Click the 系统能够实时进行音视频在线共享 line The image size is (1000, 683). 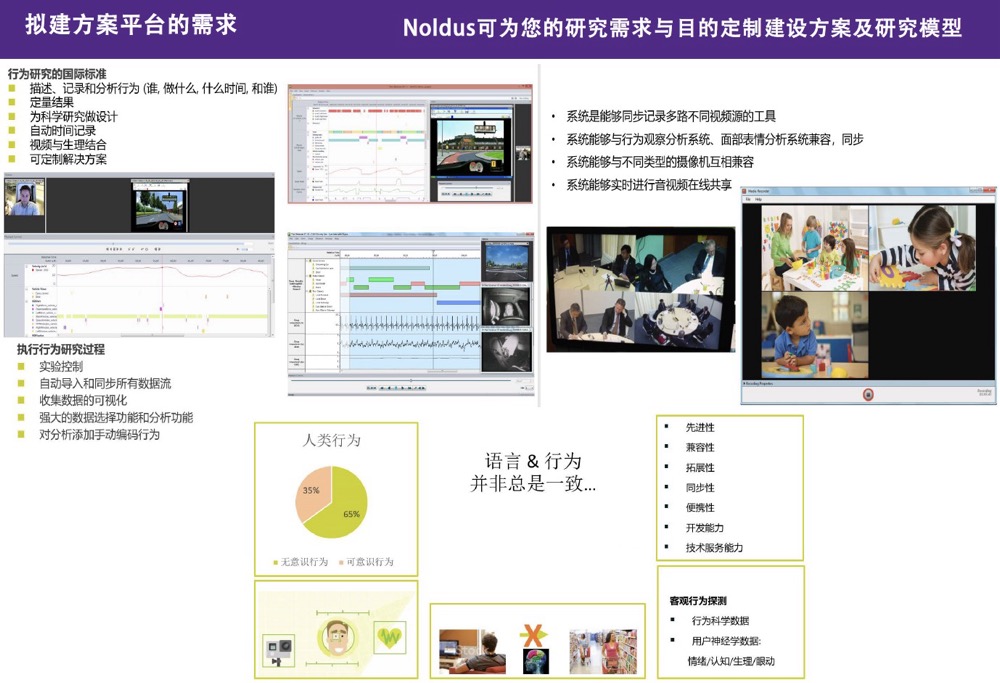(x=649, y=185)
